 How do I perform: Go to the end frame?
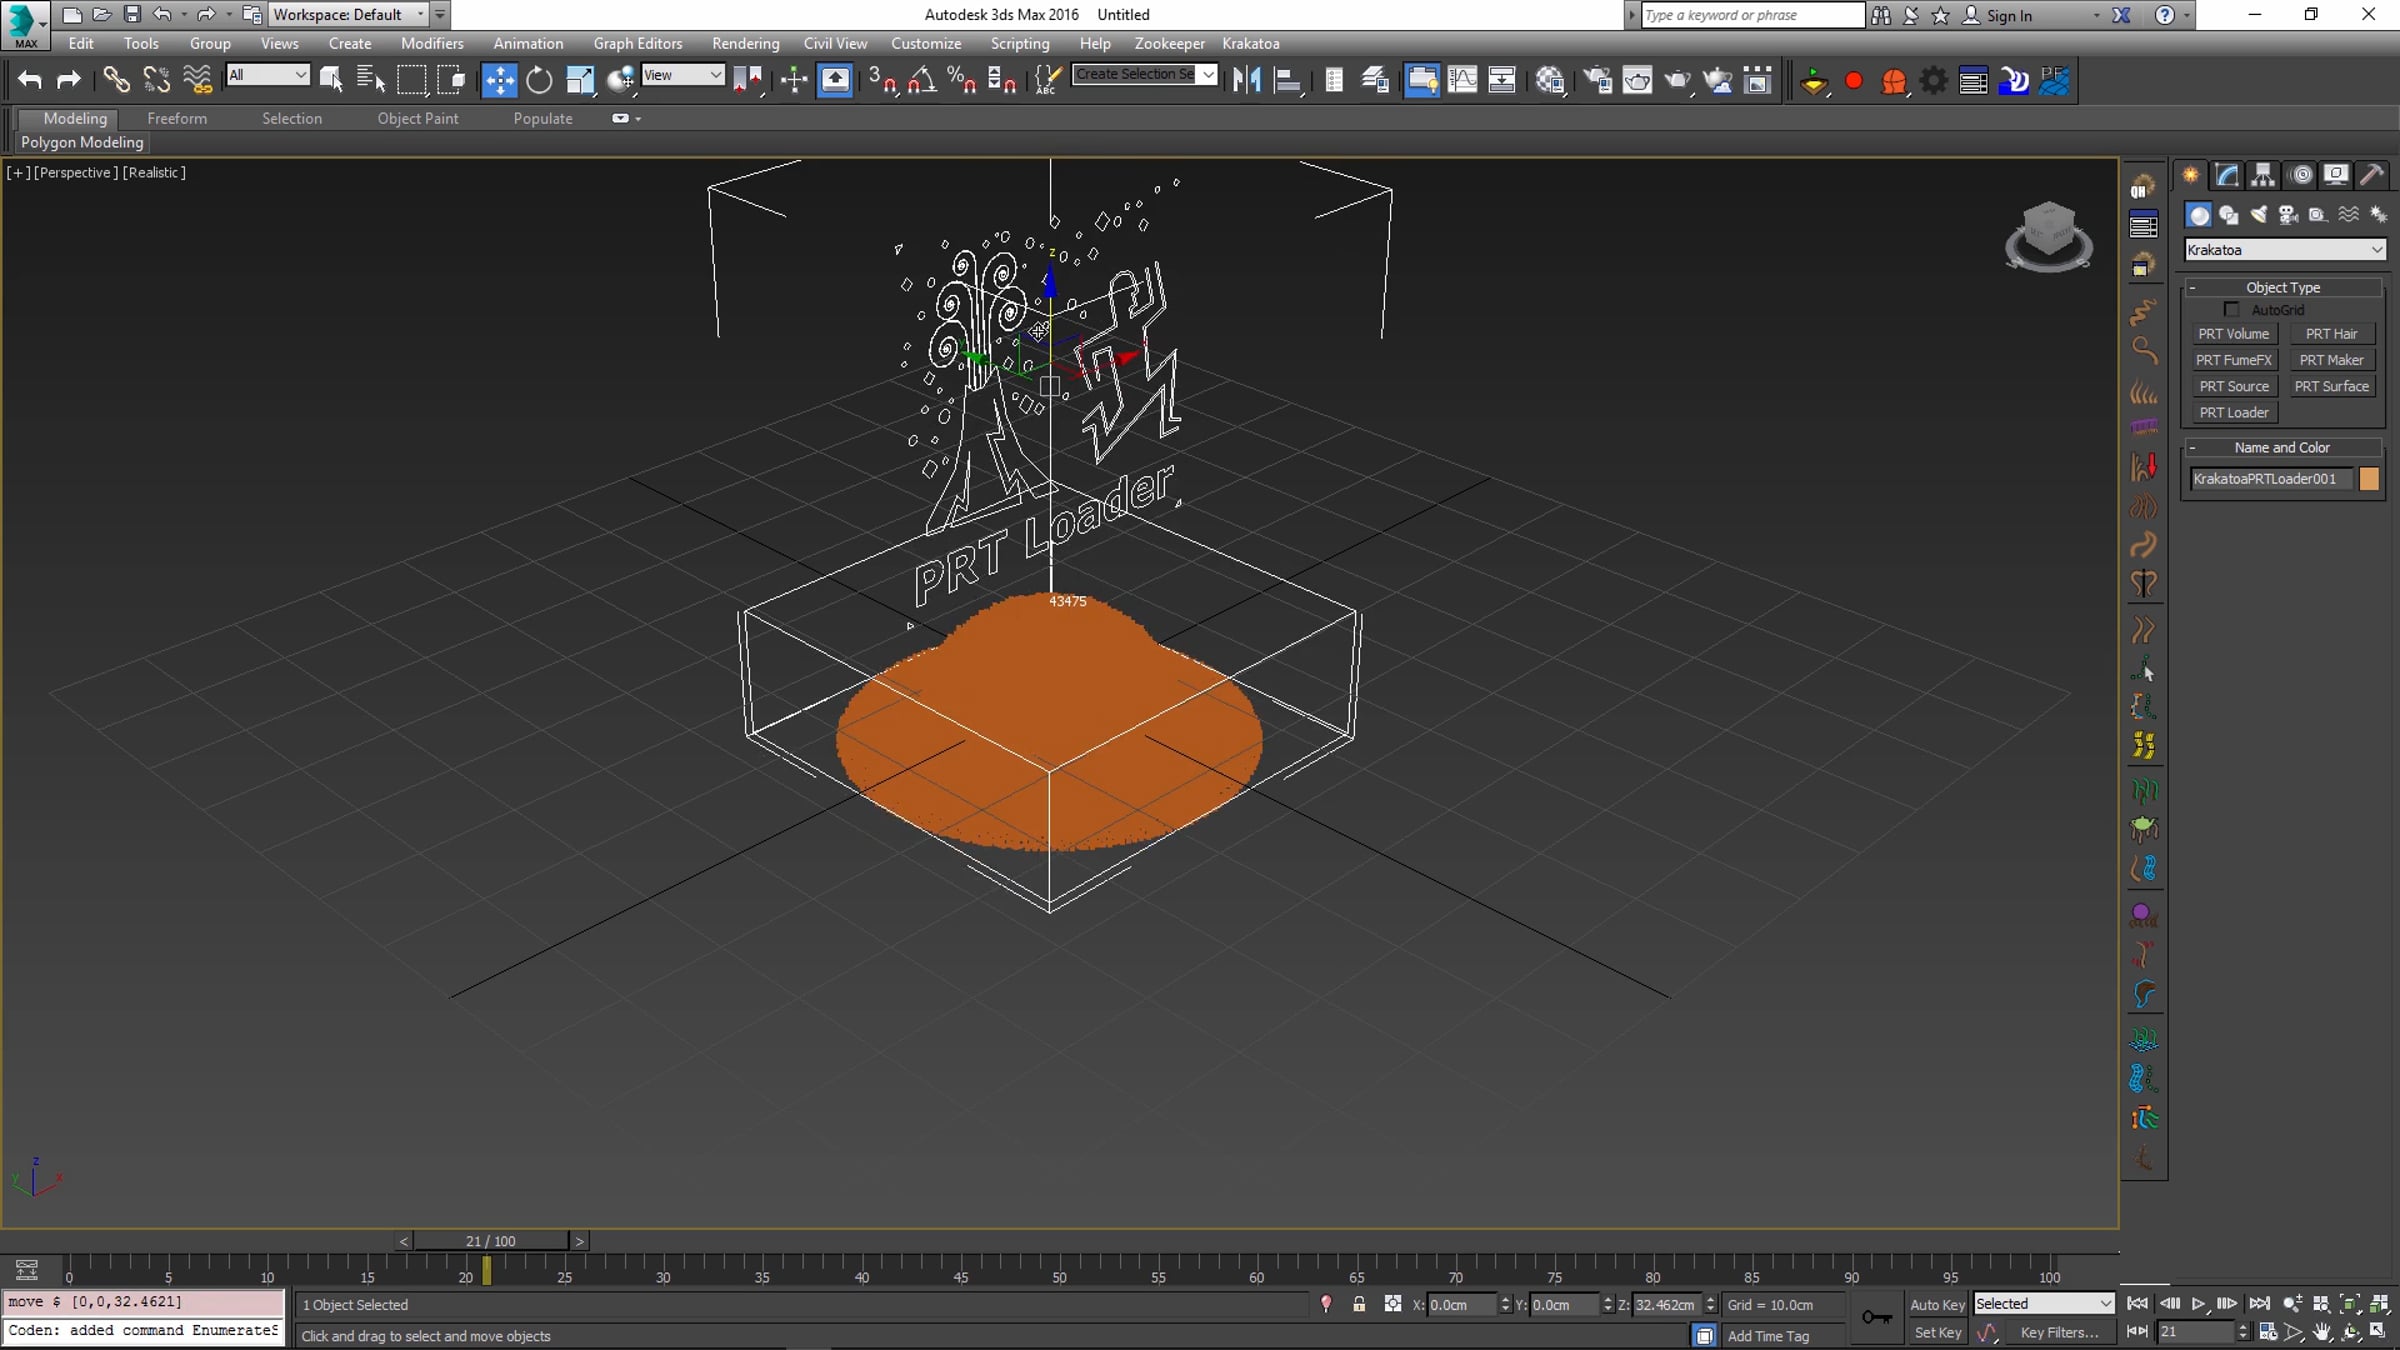tap(2259, 1304)
